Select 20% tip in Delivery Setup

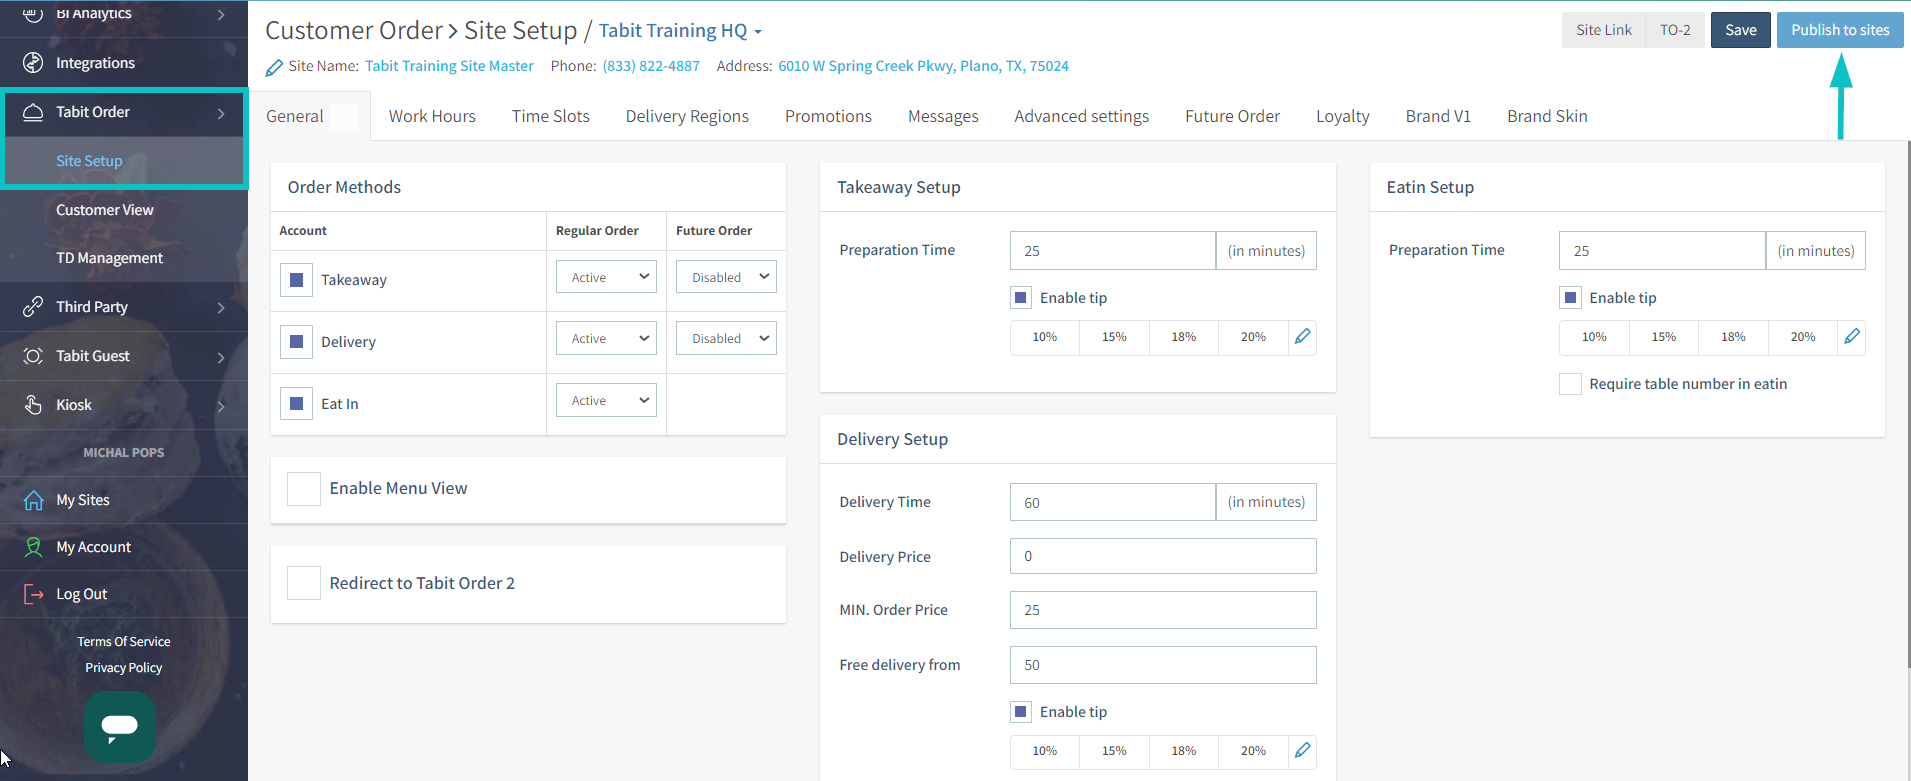[x=1253, y=751]
